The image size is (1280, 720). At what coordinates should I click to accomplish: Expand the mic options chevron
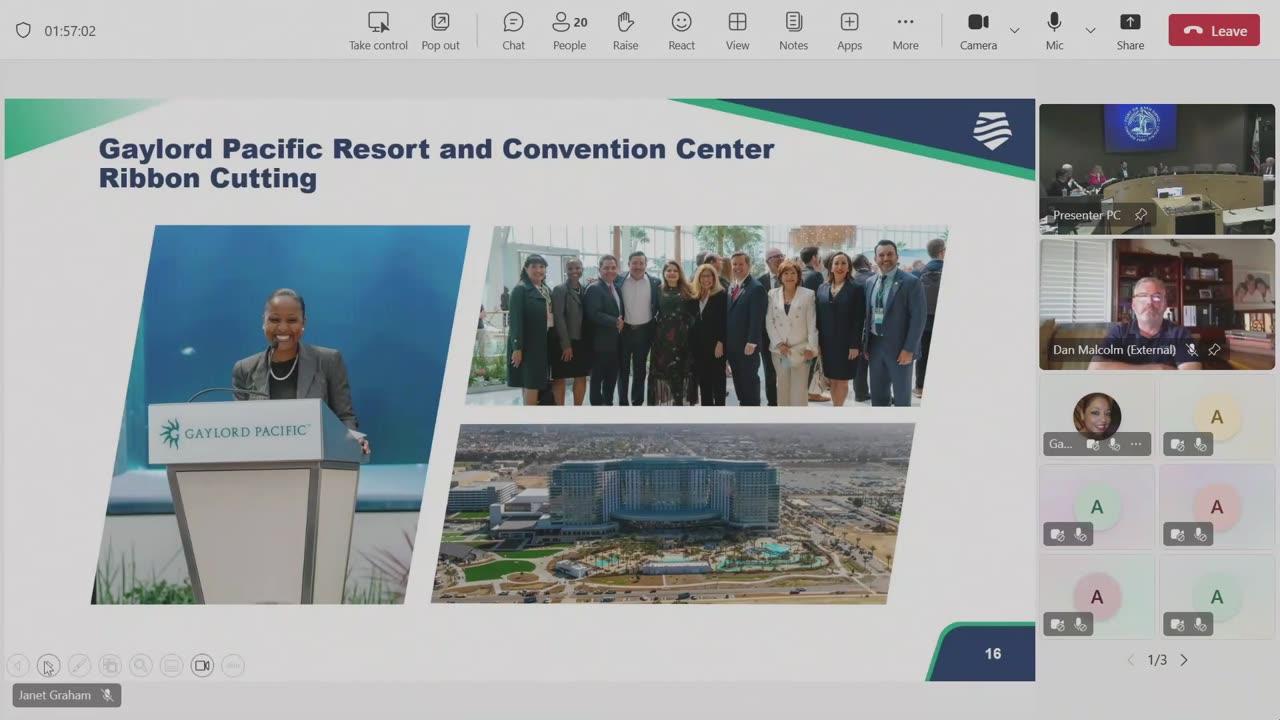1090,31
